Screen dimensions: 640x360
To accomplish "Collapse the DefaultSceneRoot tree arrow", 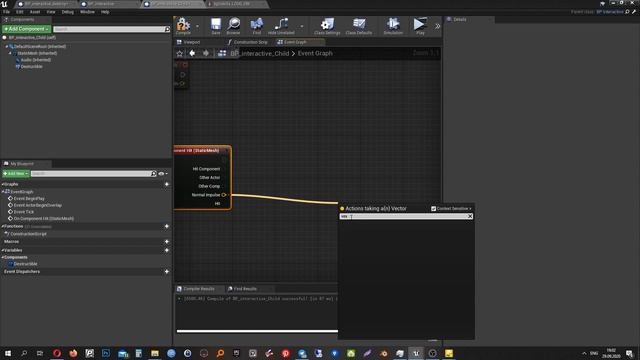I will pos(7,47).
